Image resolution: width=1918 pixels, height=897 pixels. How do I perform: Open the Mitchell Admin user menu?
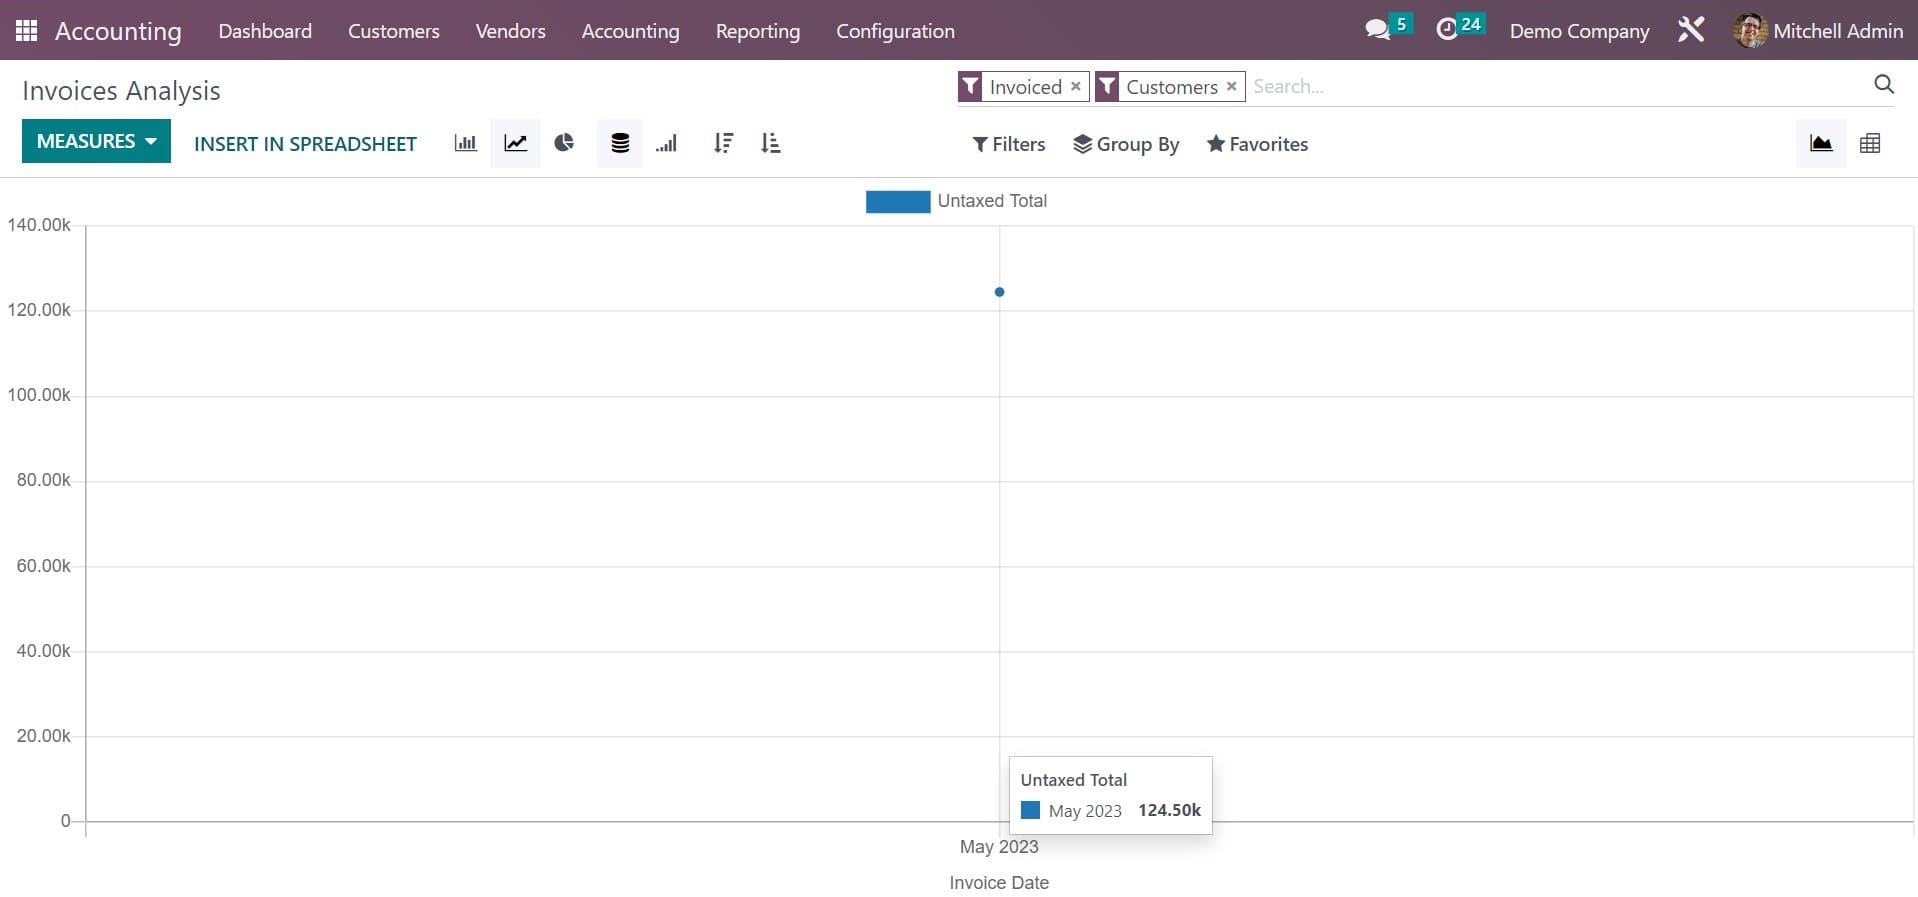[1818, 31]
